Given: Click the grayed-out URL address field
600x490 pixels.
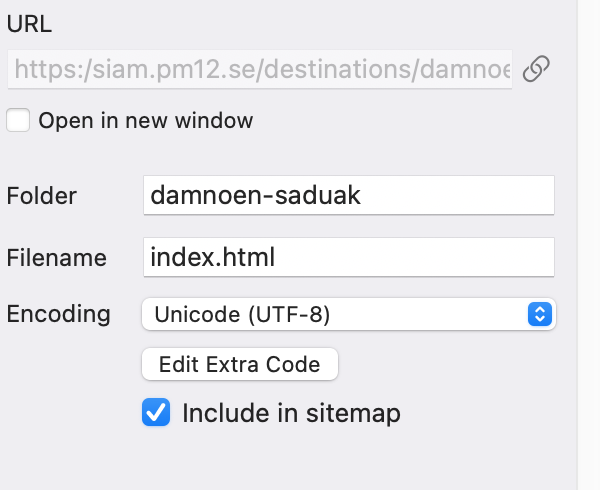Looking at the screenshot, I should [260, 70].
